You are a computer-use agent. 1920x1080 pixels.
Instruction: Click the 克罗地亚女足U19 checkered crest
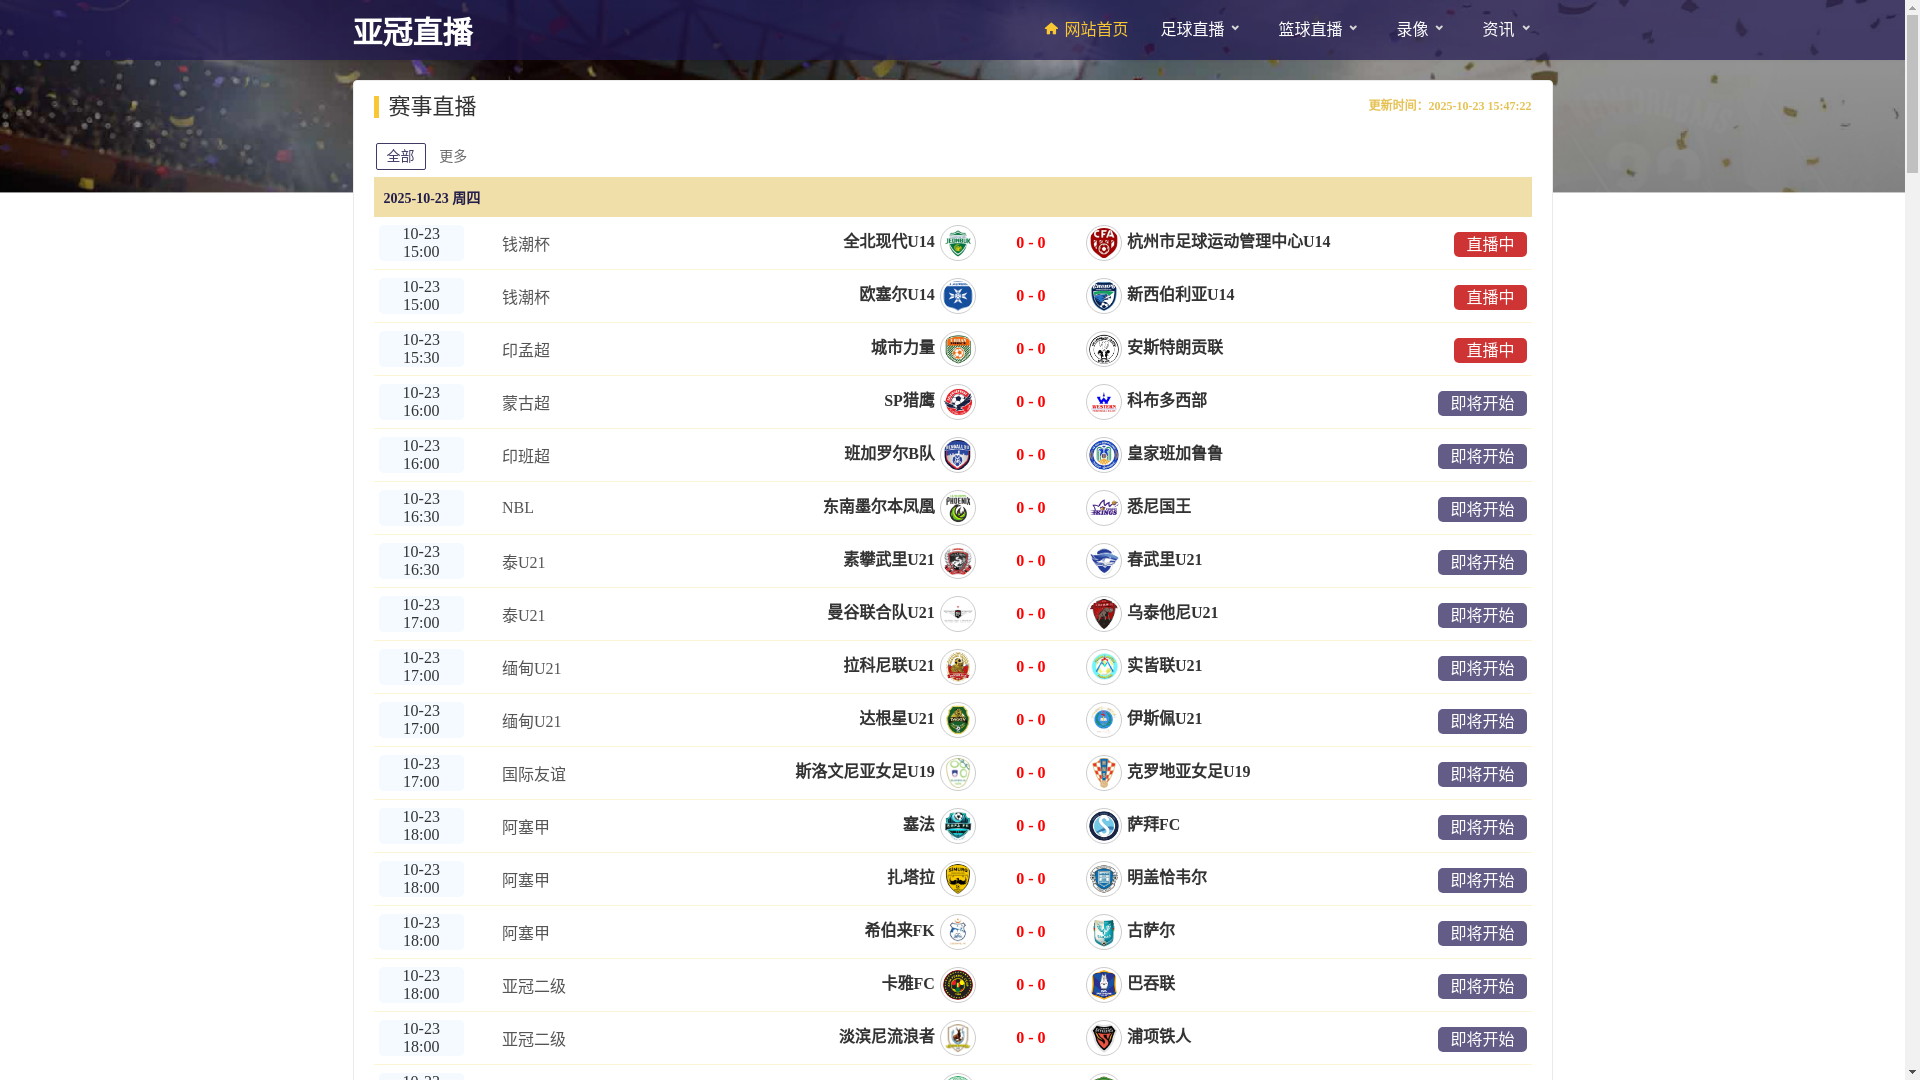pos(1103,773)
